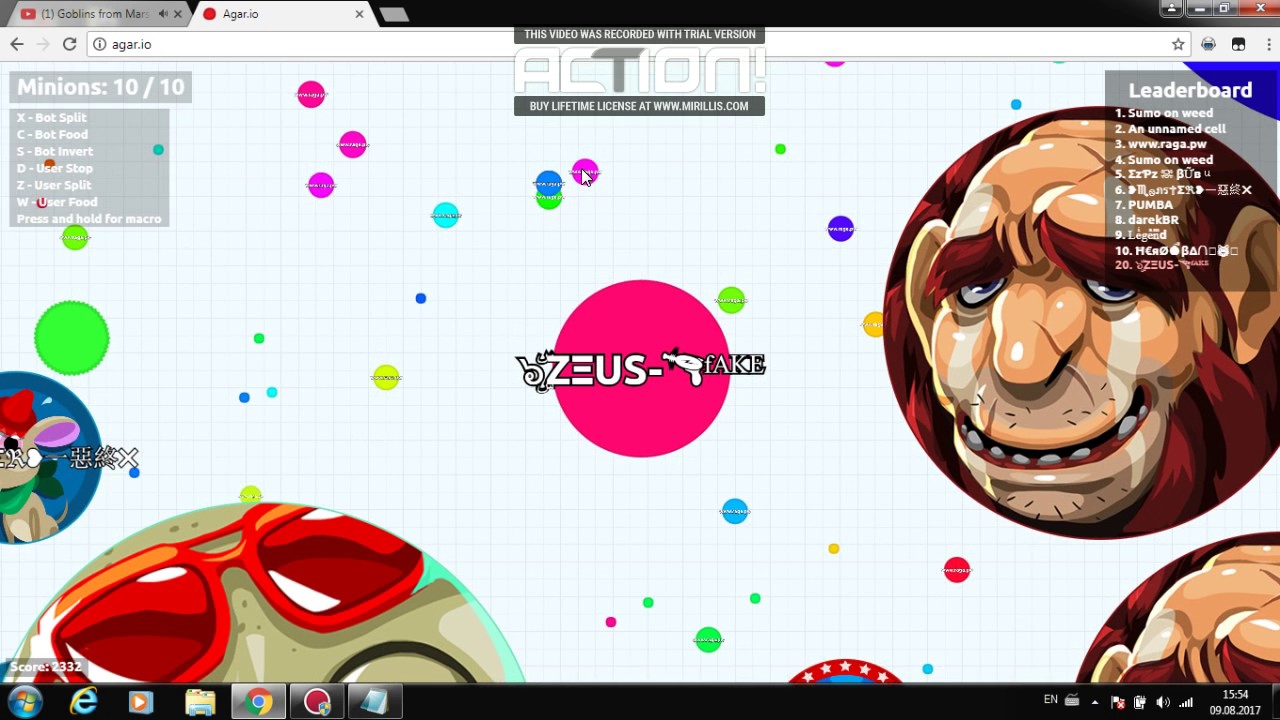This screenshot has height=720, width=1280.
Task: Click the pink ZEUS-FAKE player cell
Action: (x=641, y=368)
